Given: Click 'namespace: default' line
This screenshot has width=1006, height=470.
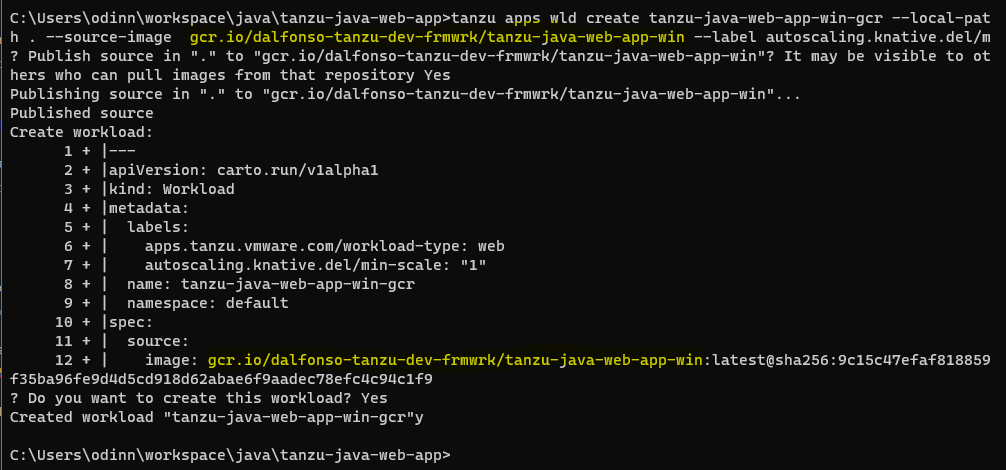Looking at the screenshot, I should [x=208, y=303].
